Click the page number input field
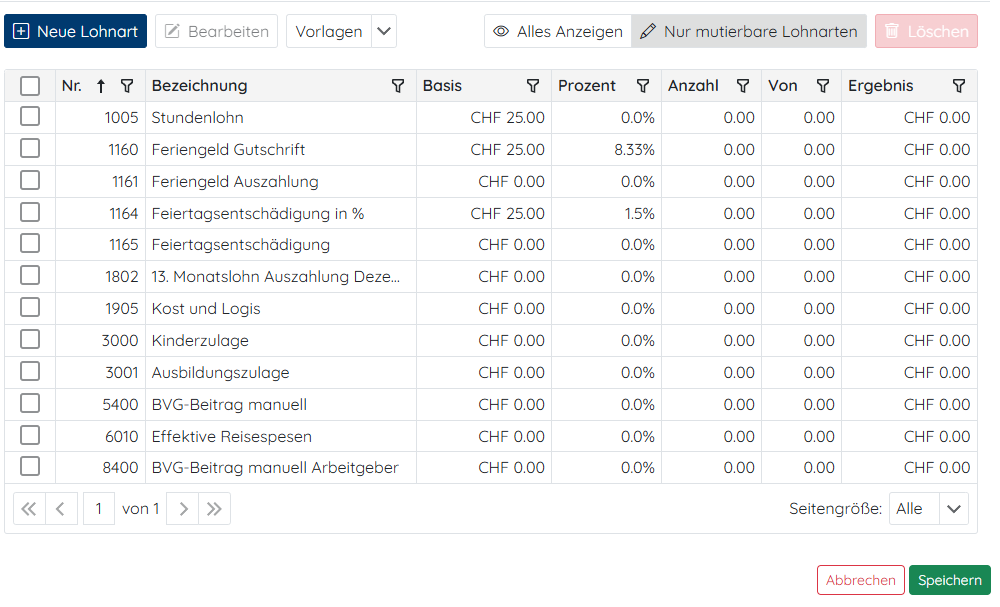 coord(98,509)
